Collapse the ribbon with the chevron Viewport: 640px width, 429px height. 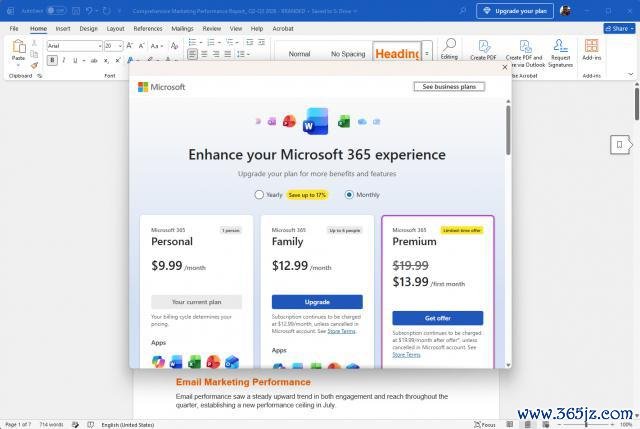[x=631, y=74]
